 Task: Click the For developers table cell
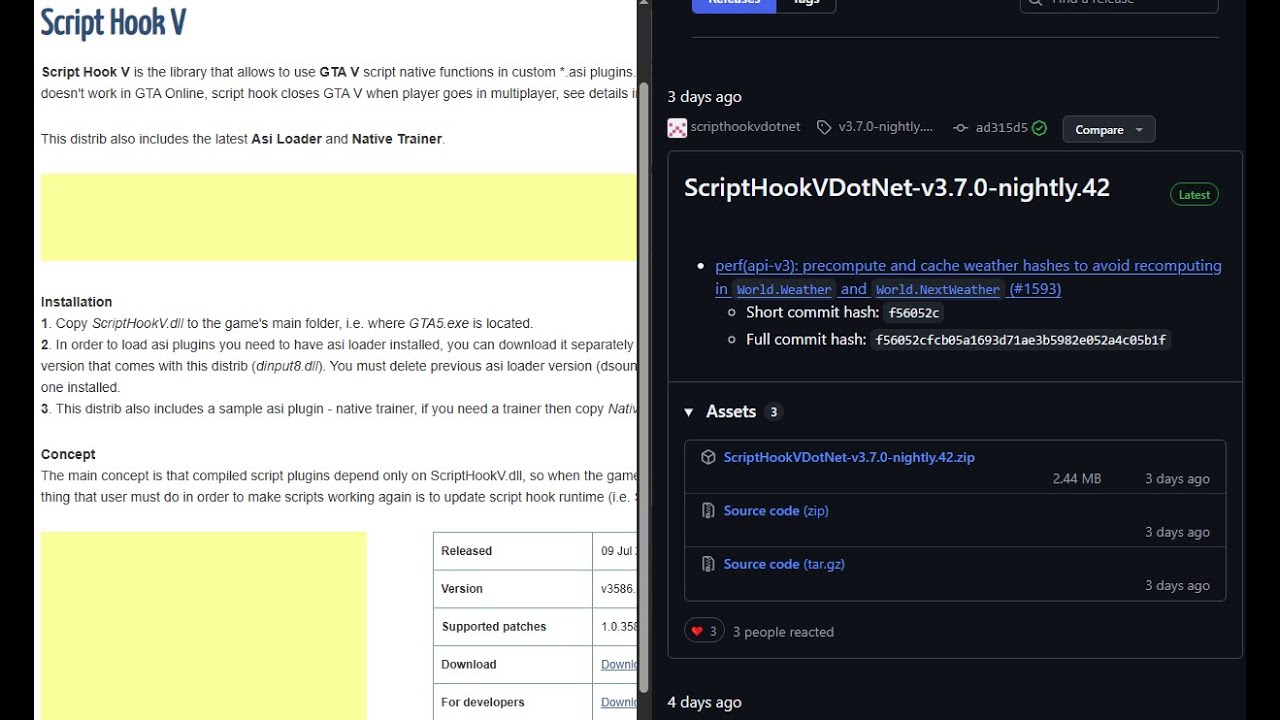513,702
